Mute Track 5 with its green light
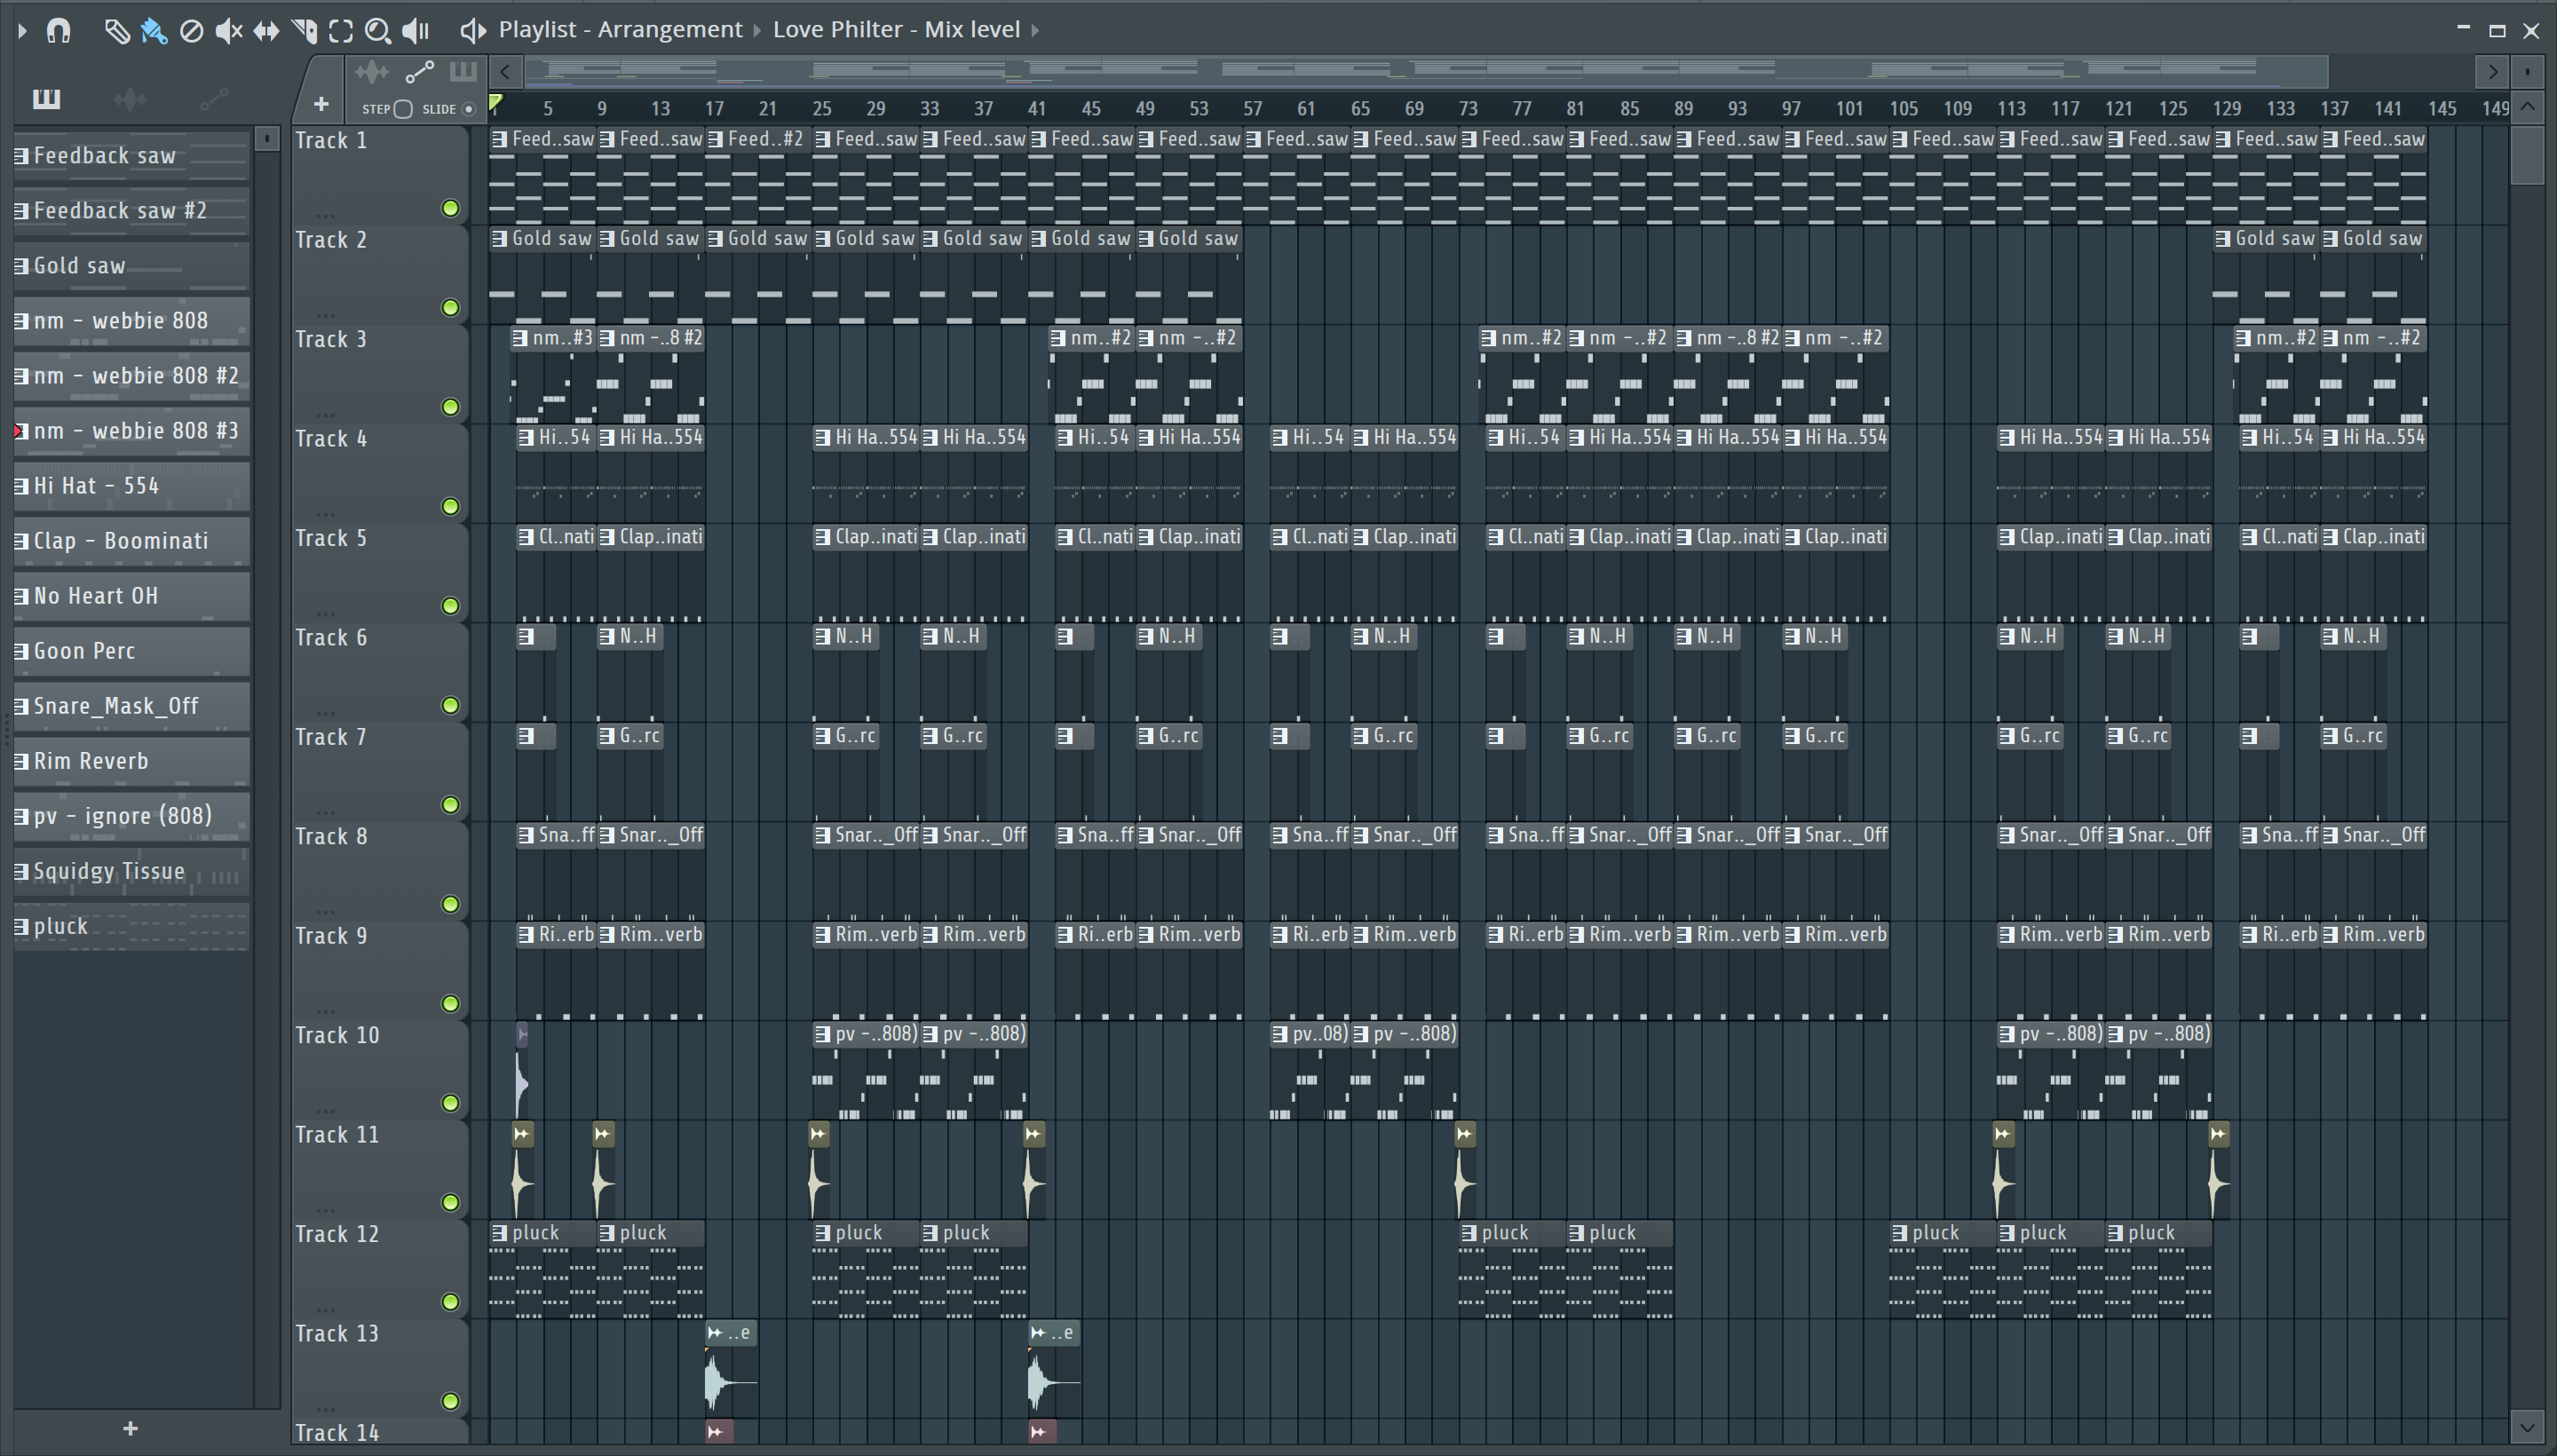Screen dimensions: 2557x1456 (450, 606)
